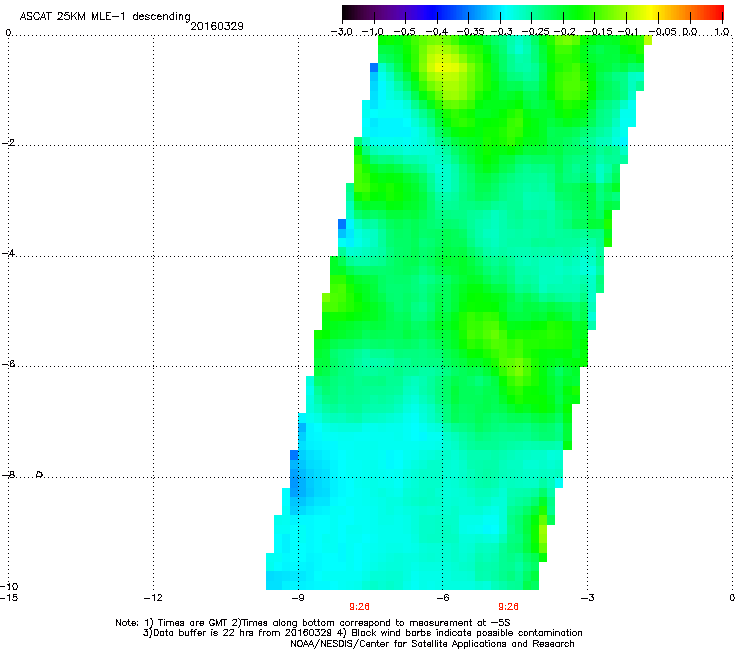
Task: Click the -6 longitude label on the x-axis
Action: [x=442, y=598]
